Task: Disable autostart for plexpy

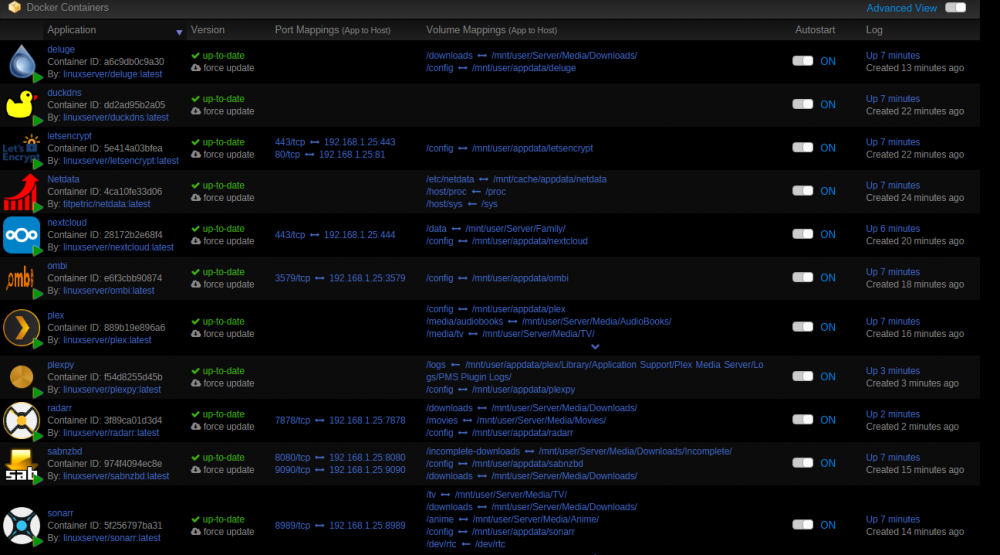Action: pyautogui.click(x=802, y=377)
